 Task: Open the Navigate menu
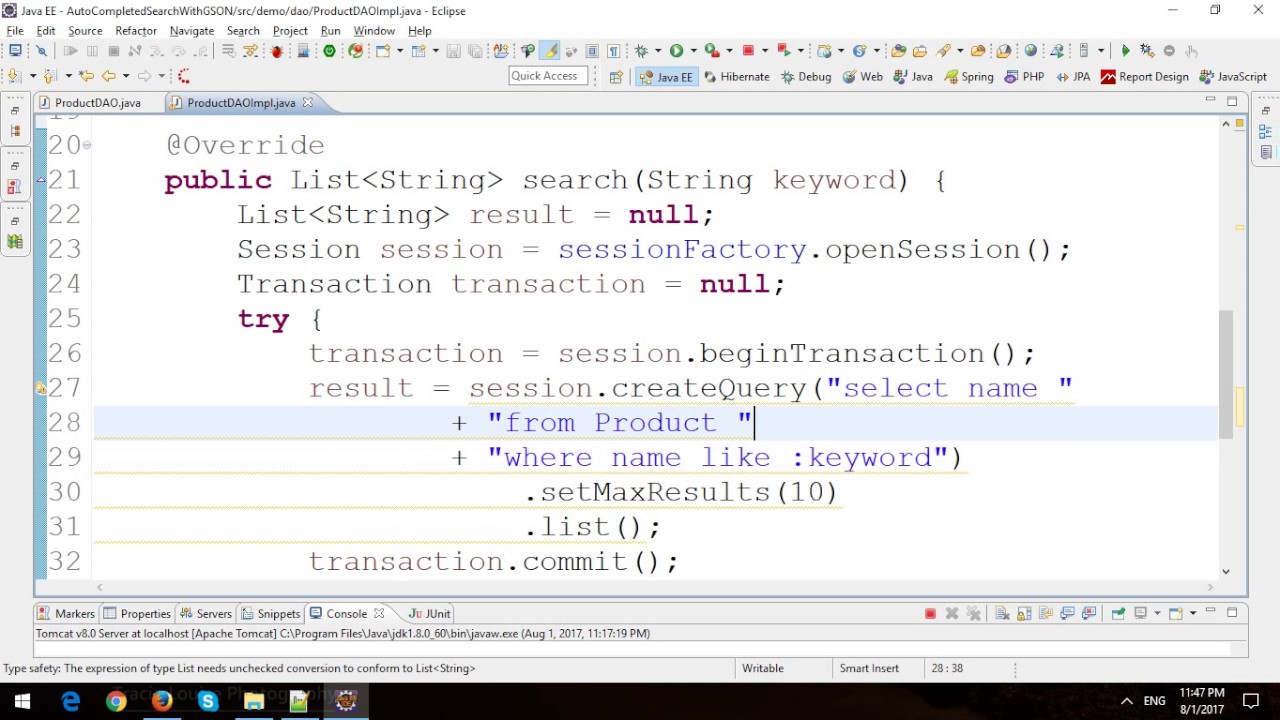point(192,31)
